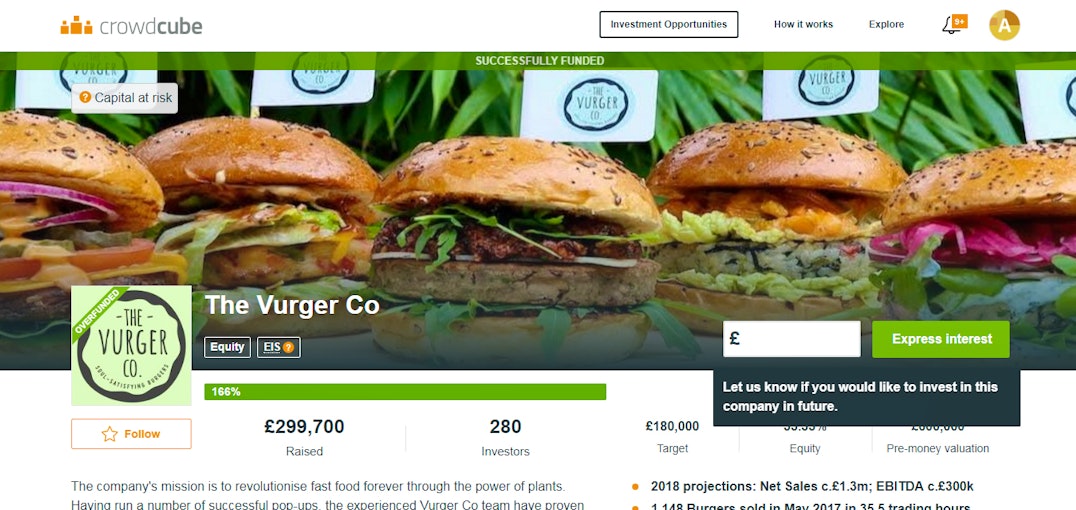
Task: Click the EIS info question mark icon
Action: pos(288,347)
